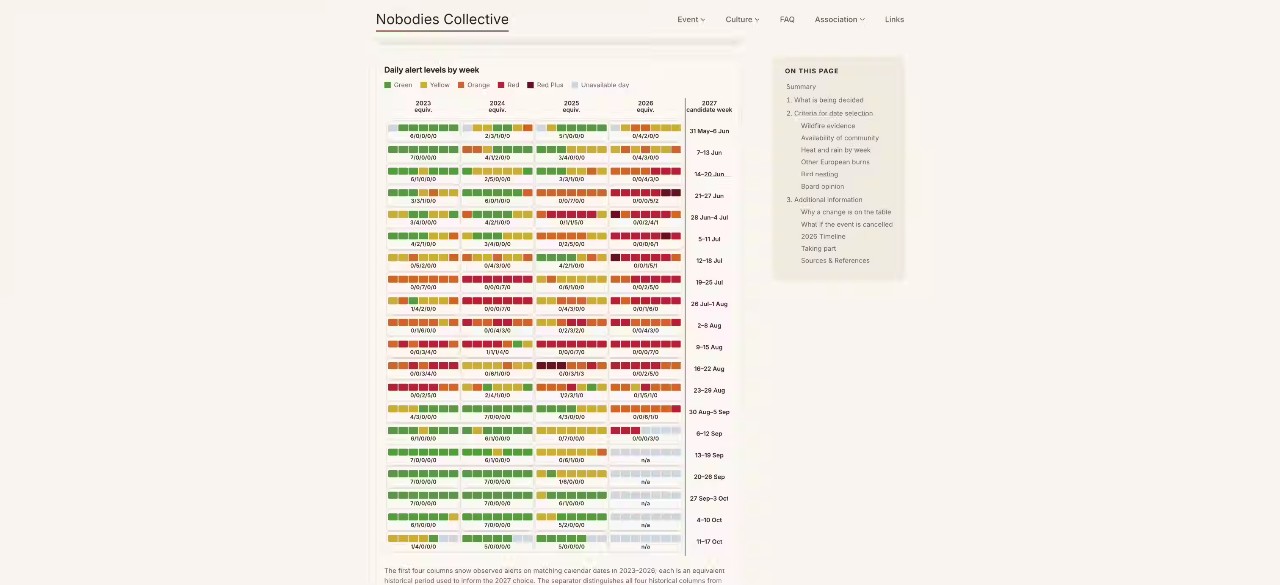
Task: Select the '11–17 Oct' week label
Action: [x=709, y=541]
